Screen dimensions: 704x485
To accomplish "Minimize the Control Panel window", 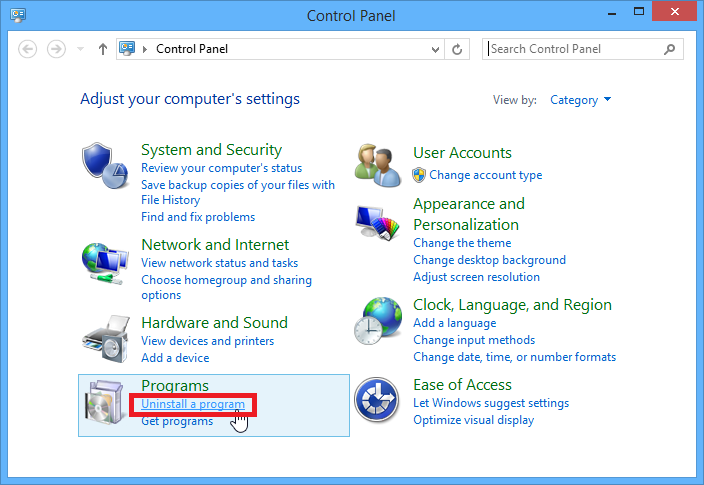I will tap(612, 12).
